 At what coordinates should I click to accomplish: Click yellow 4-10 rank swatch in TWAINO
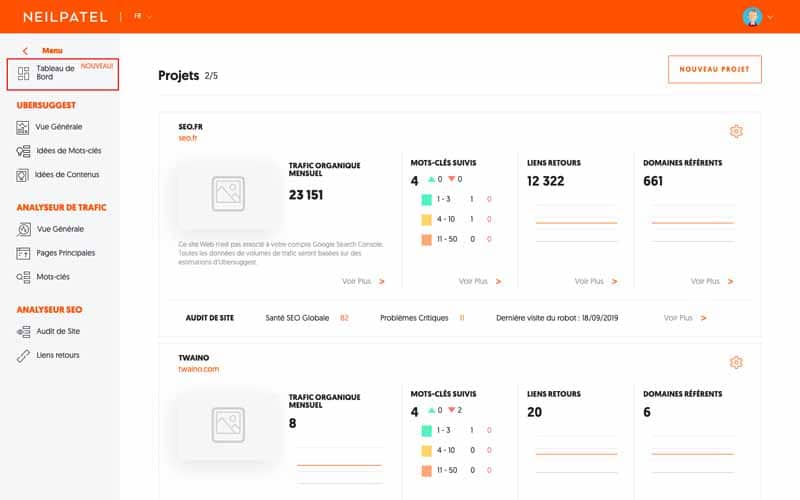(427, 451)
